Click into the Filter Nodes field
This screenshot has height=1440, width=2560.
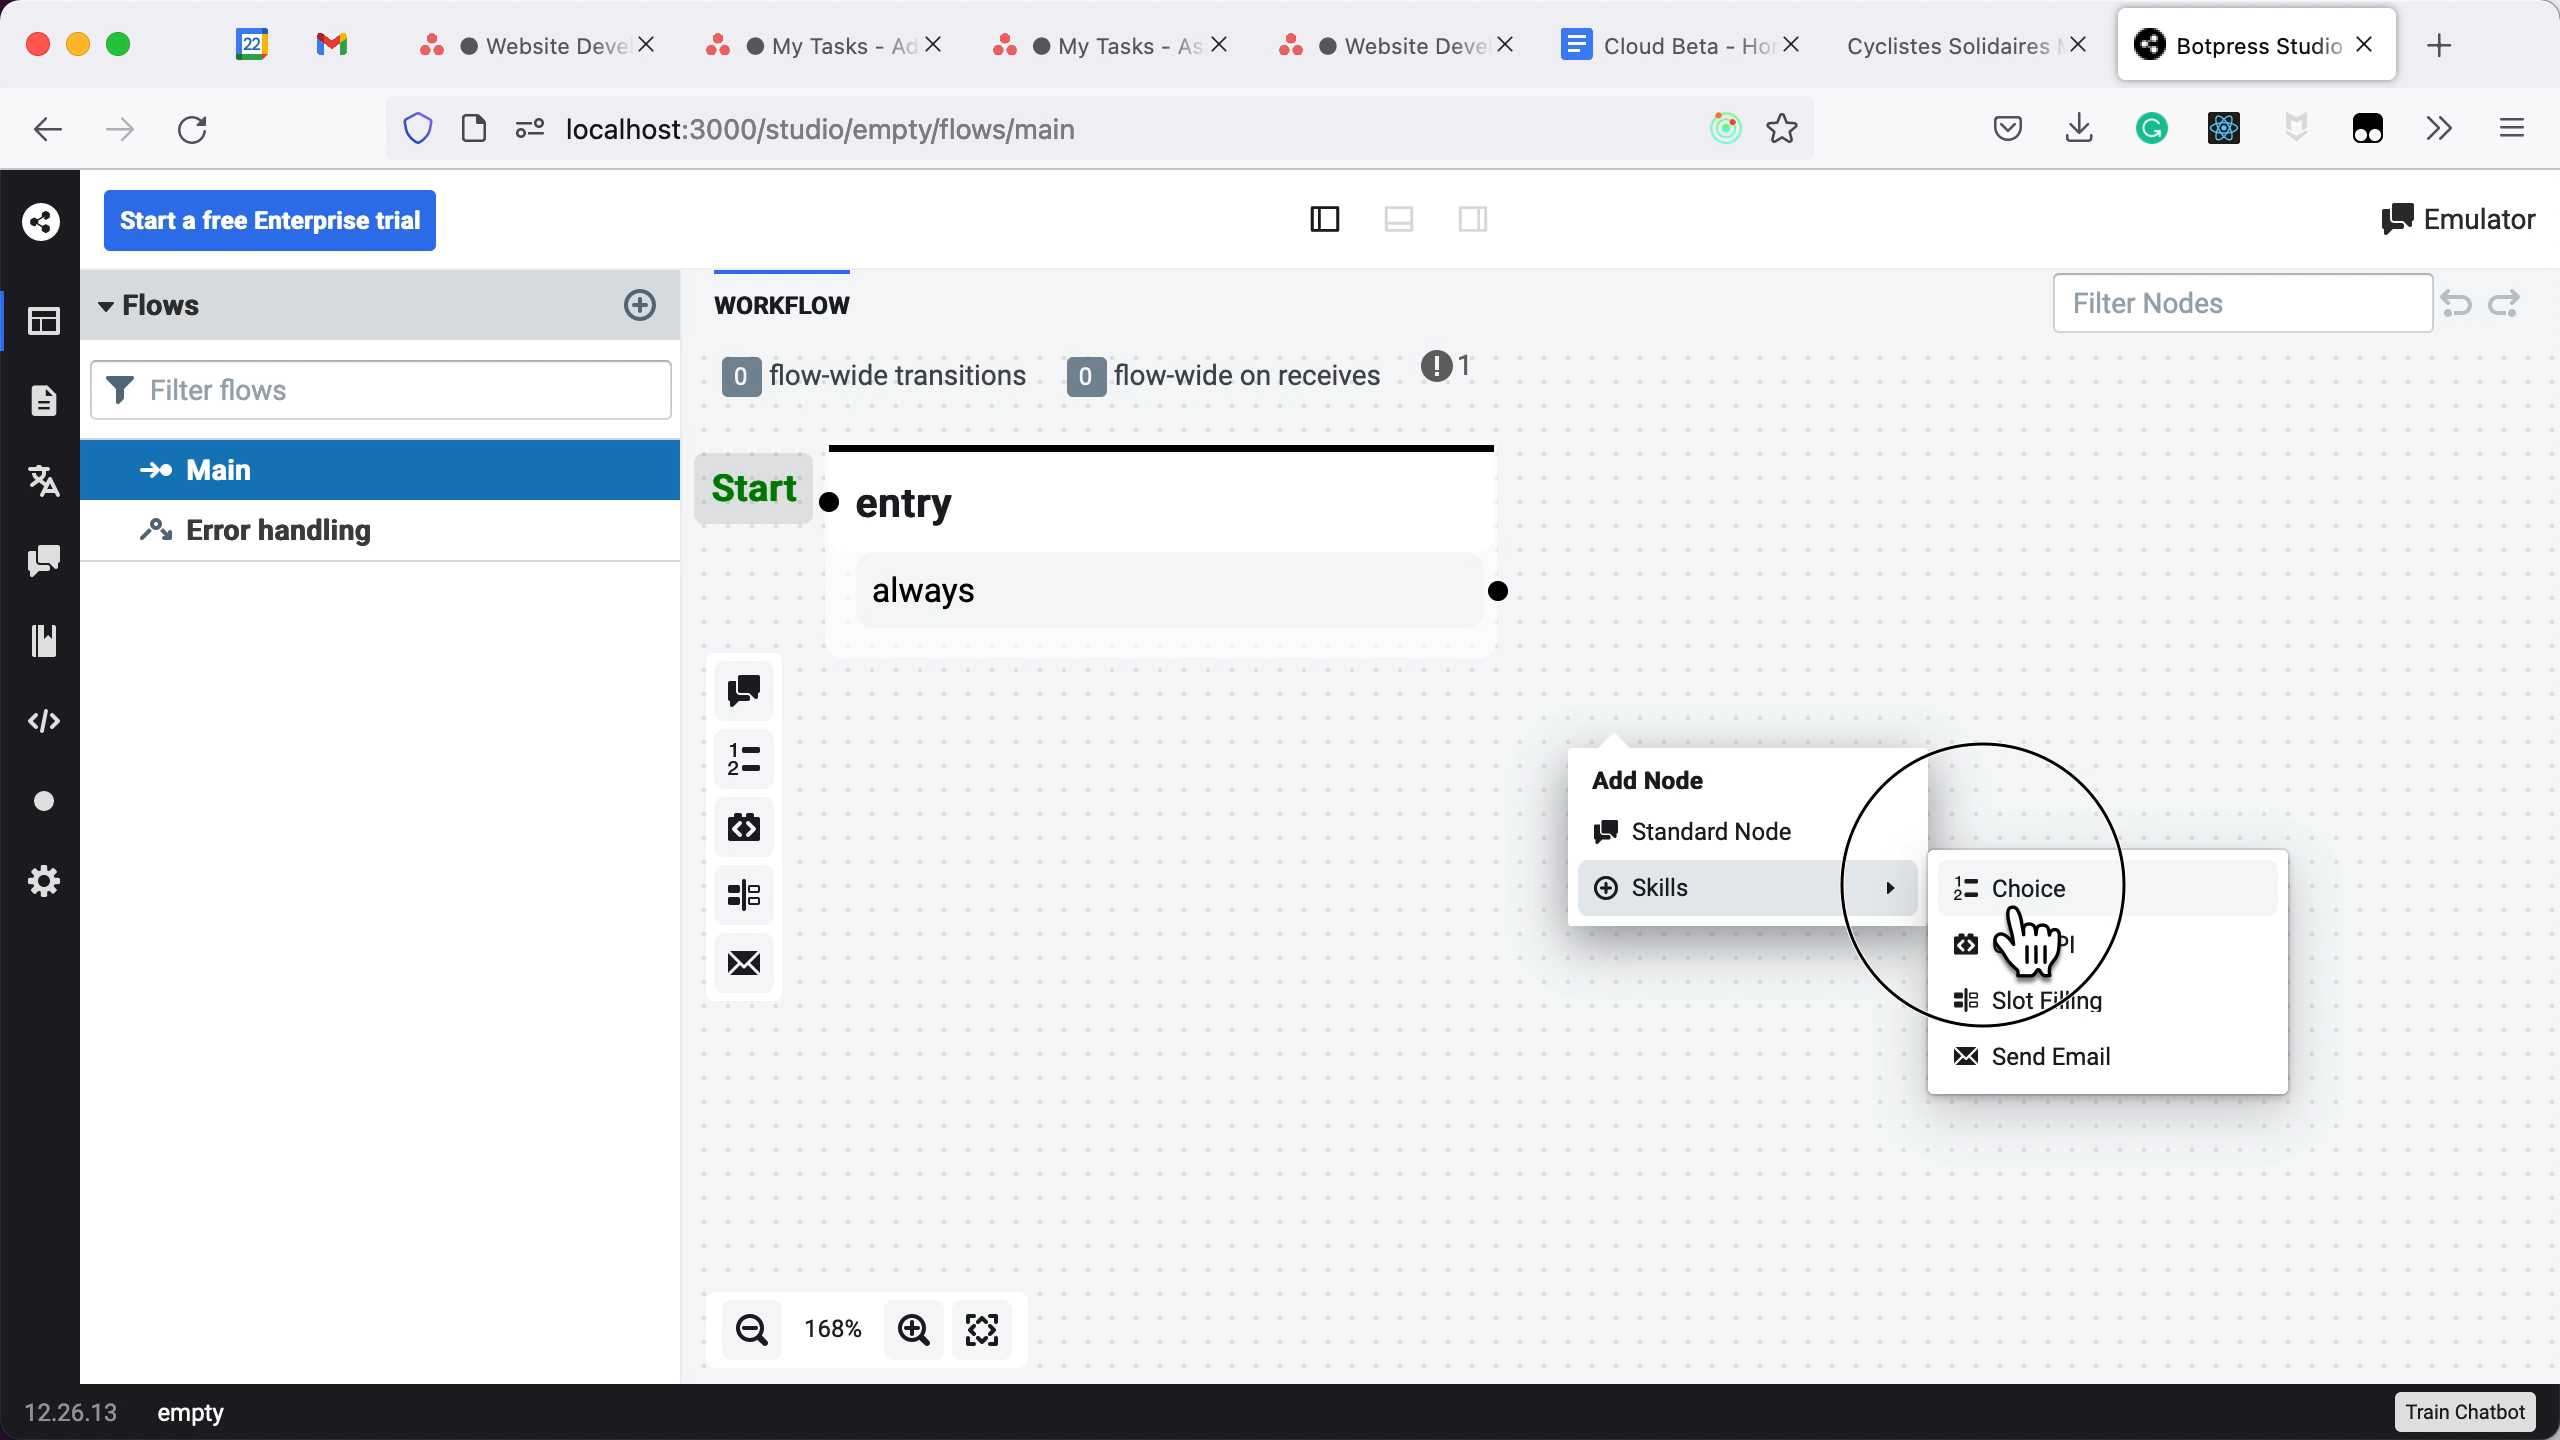(x=2241, y=303)
